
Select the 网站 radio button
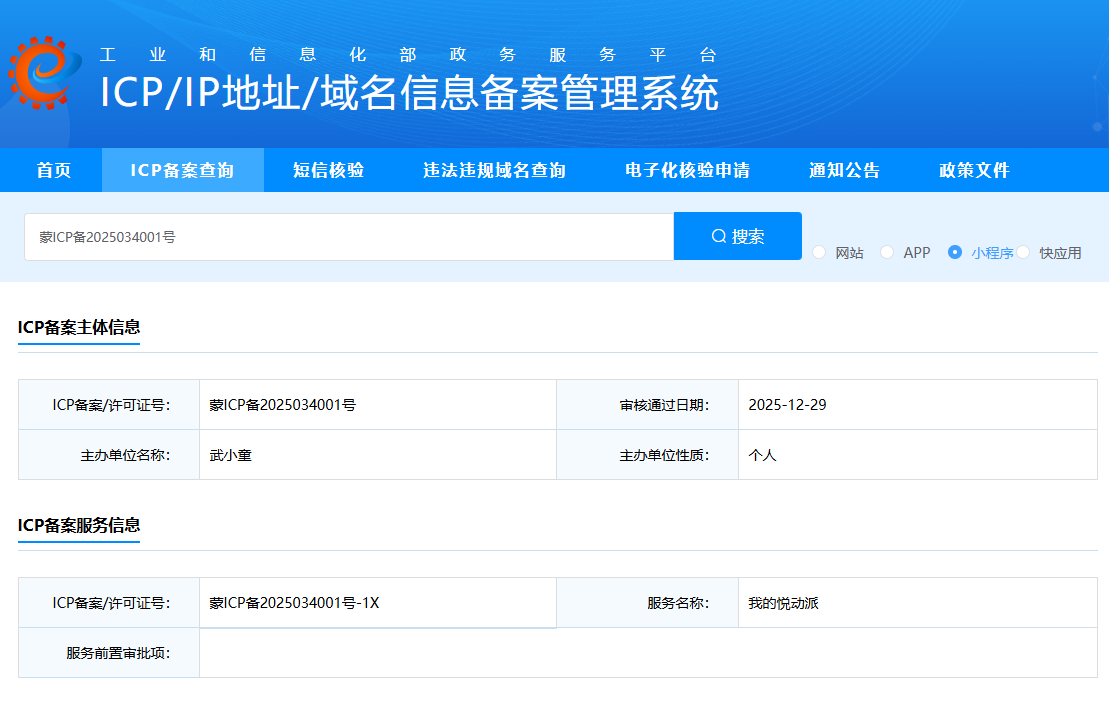coord(819,252)
